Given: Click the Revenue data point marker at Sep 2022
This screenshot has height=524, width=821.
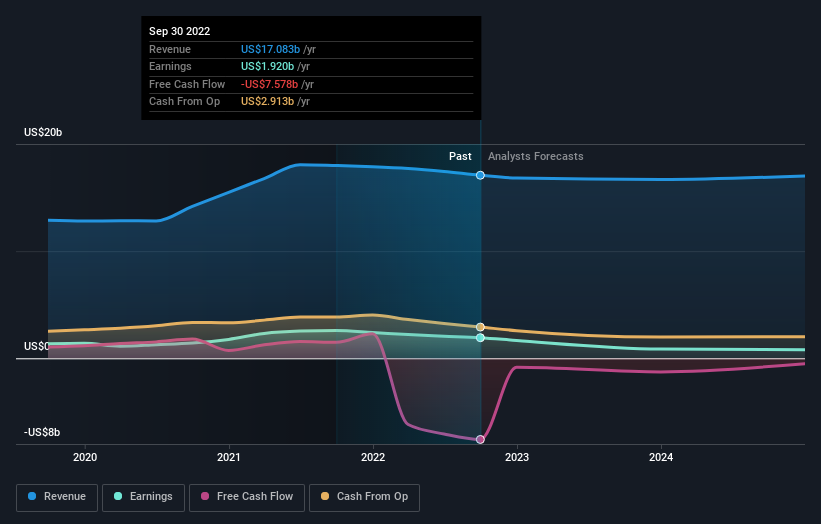Looking at the screenshot, I should 480,175.
